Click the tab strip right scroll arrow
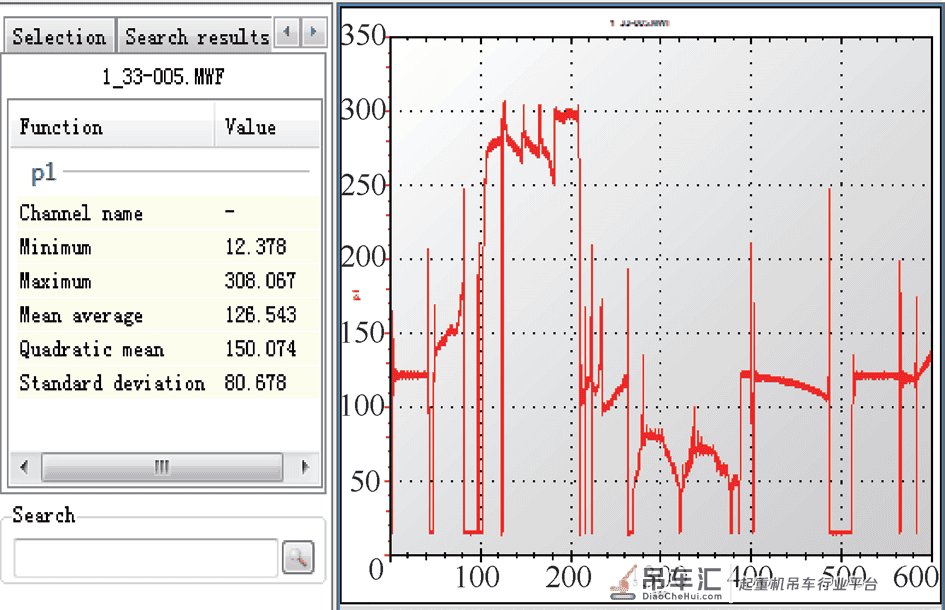Screen dimensions: 945x610 (313, 31)
